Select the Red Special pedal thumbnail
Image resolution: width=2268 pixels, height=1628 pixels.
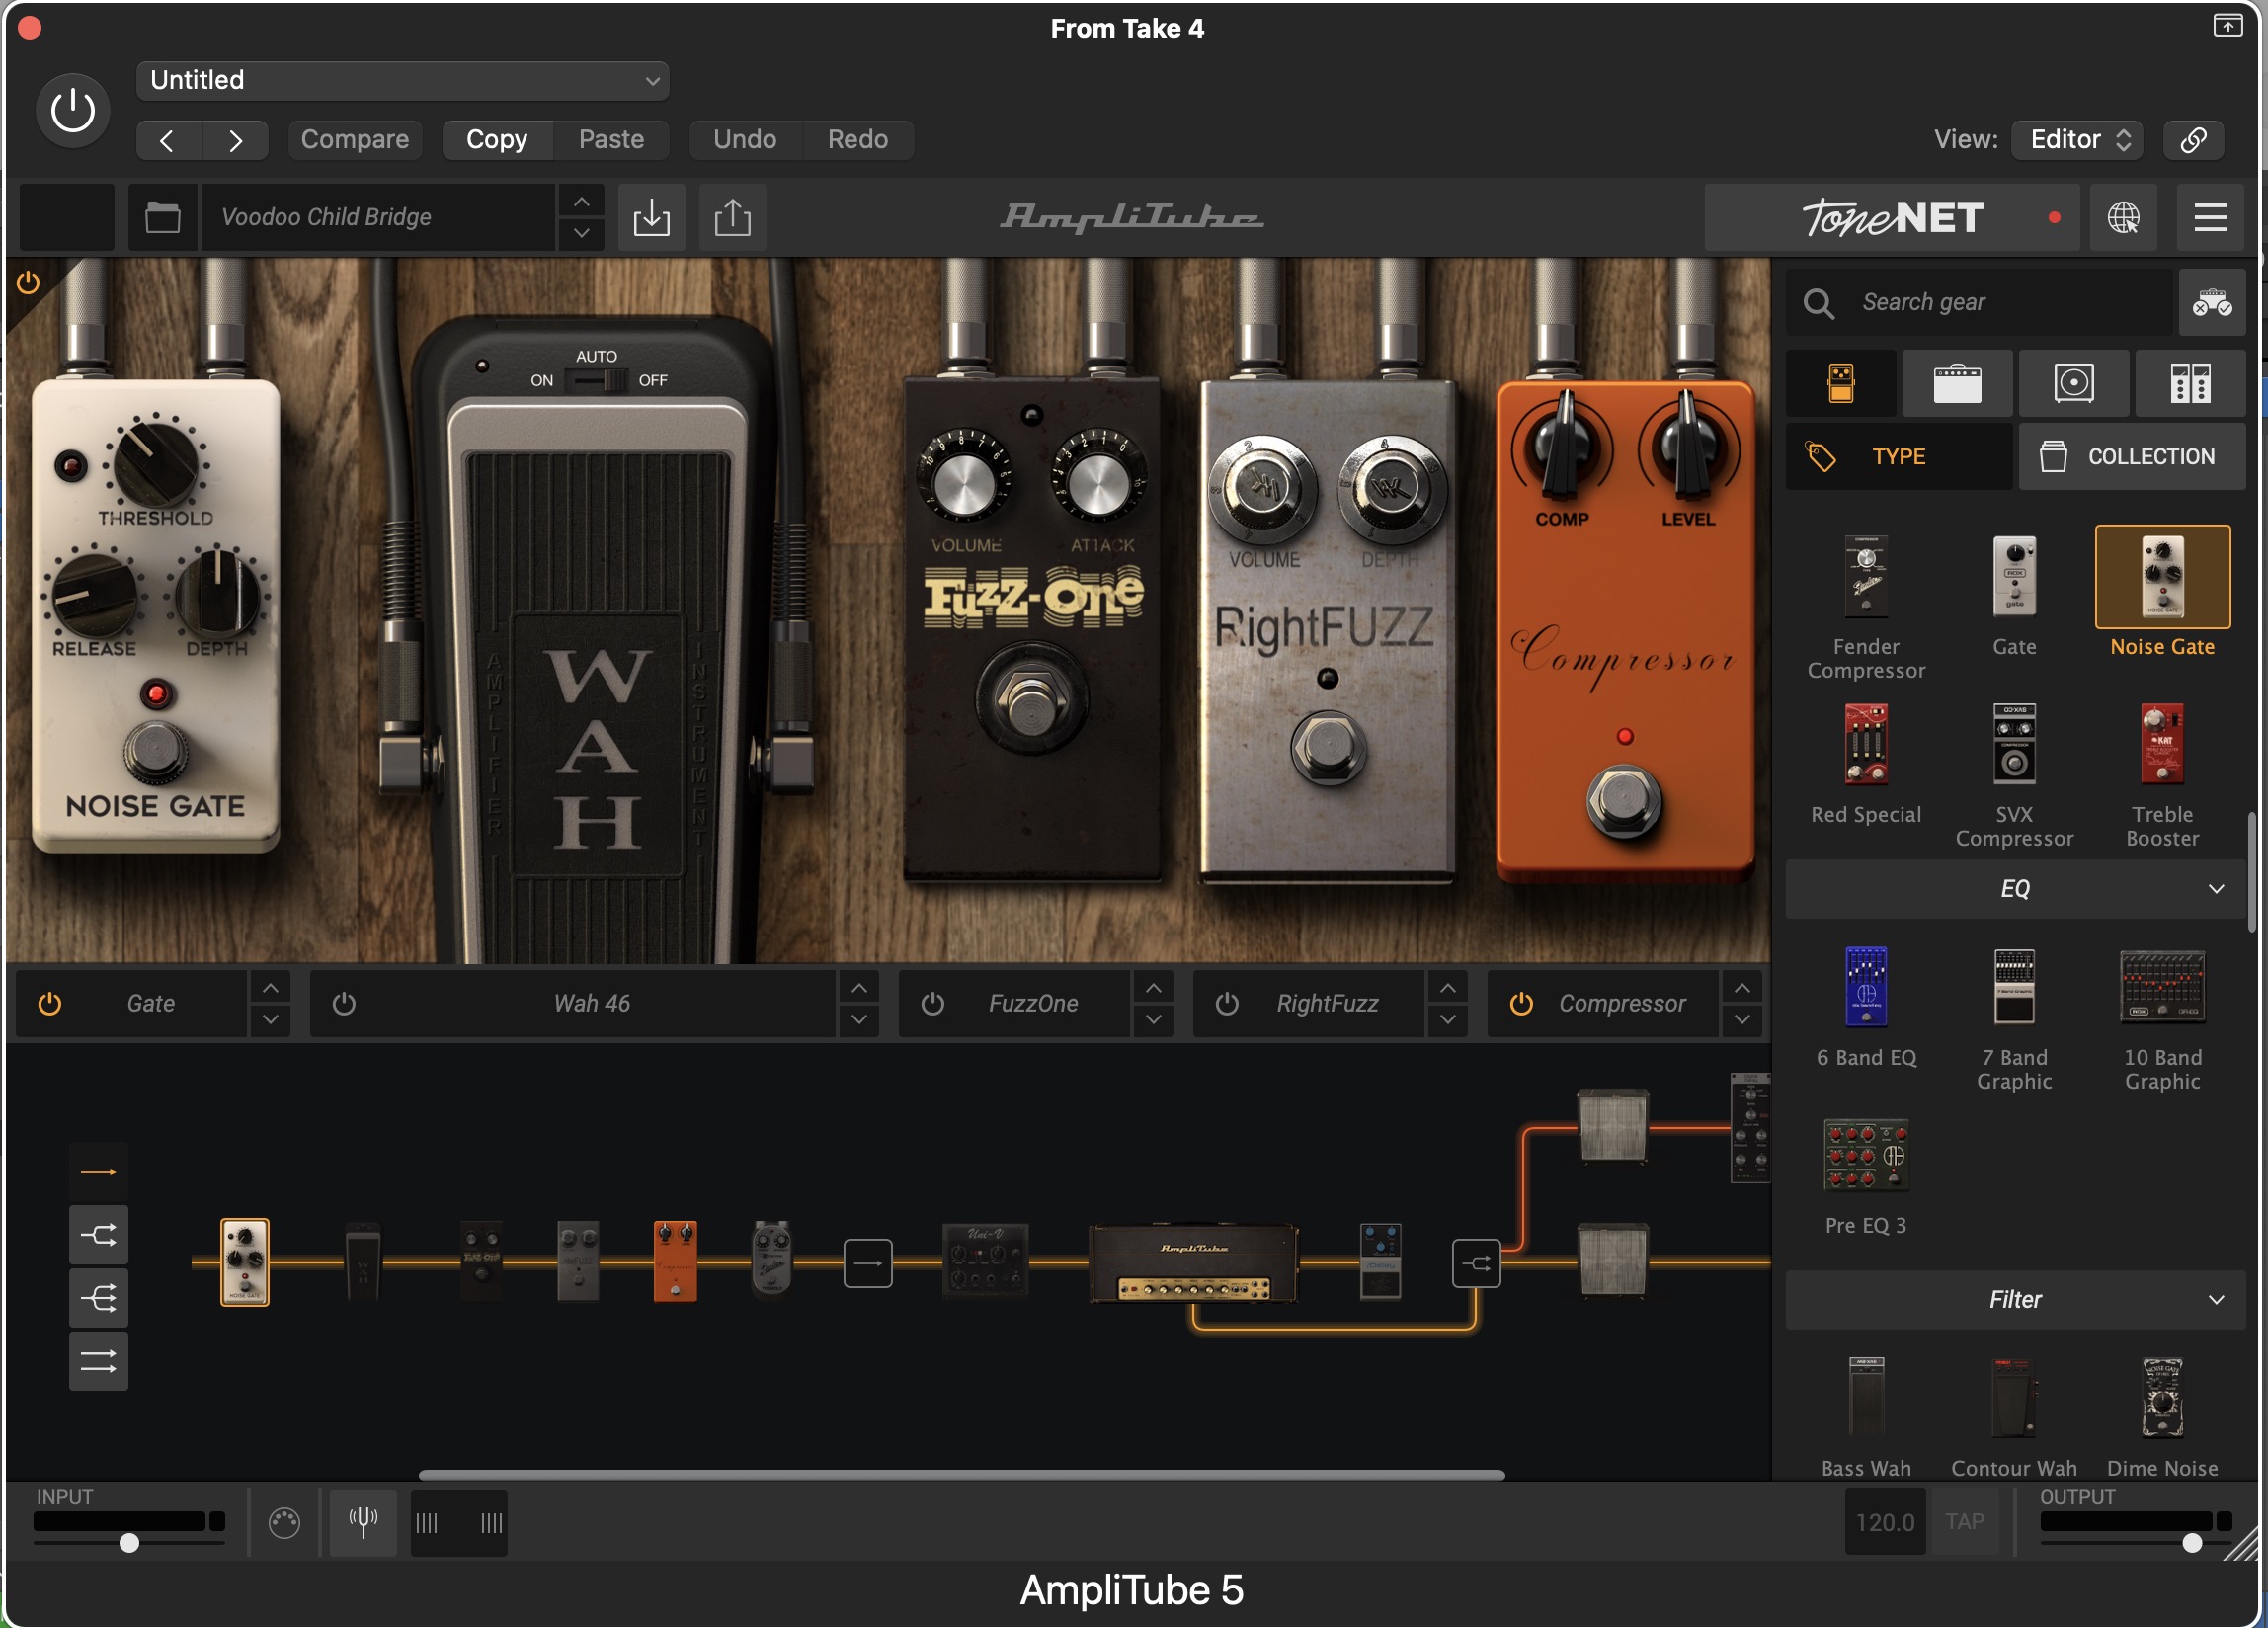click(x=1866, y=744)
